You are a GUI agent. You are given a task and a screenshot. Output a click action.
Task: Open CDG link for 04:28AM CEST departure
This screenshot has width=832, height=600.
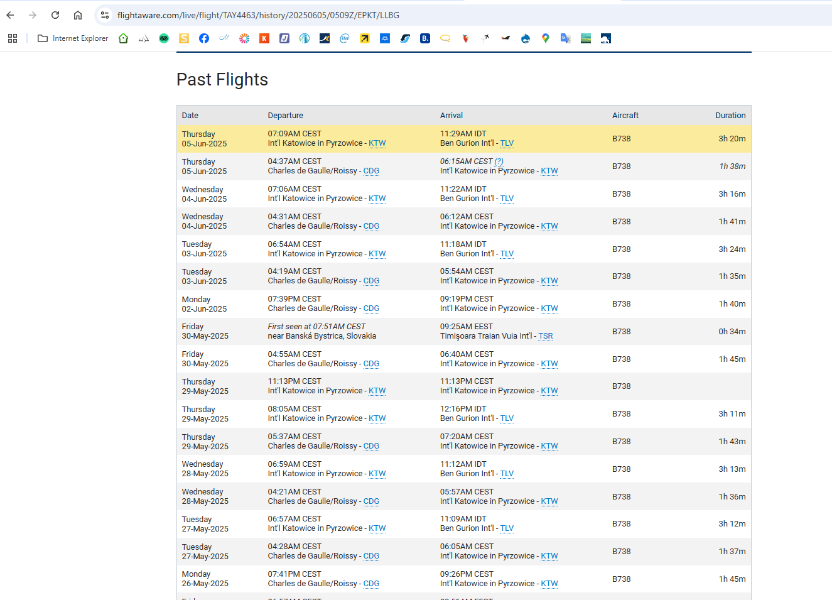coord(371,556)
